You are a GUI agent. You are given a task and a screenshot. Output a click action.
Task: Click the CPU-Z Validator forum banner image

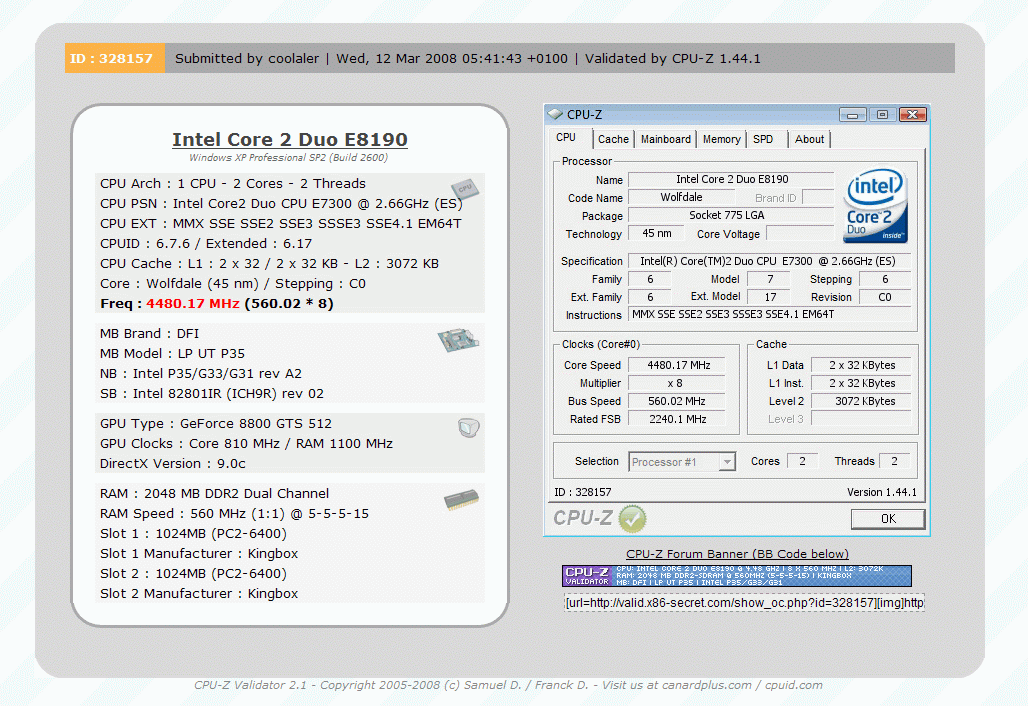click(736, 576)
